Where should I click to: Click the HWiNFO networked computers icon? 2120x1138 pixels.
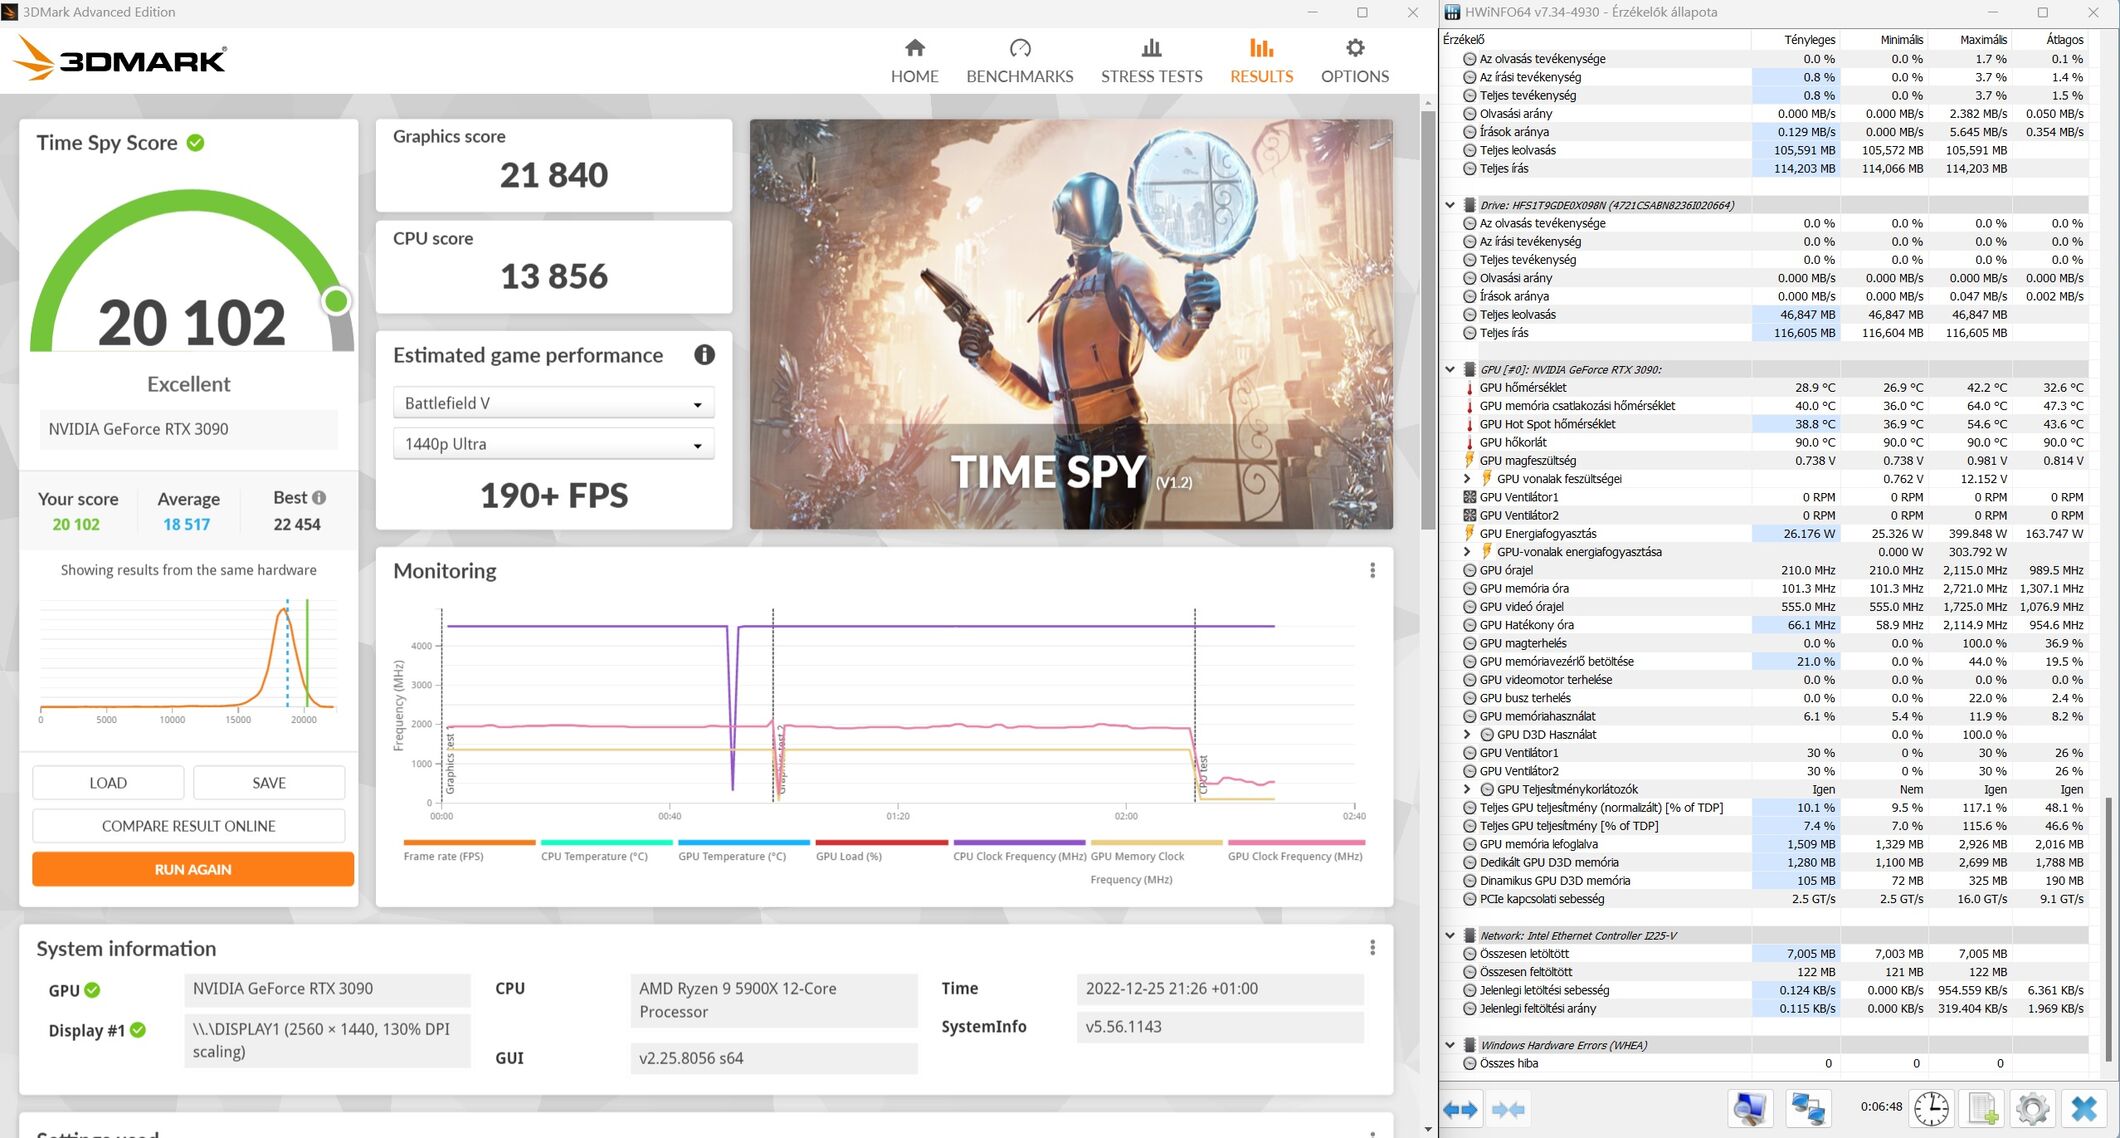[x=1808, y=1109]
